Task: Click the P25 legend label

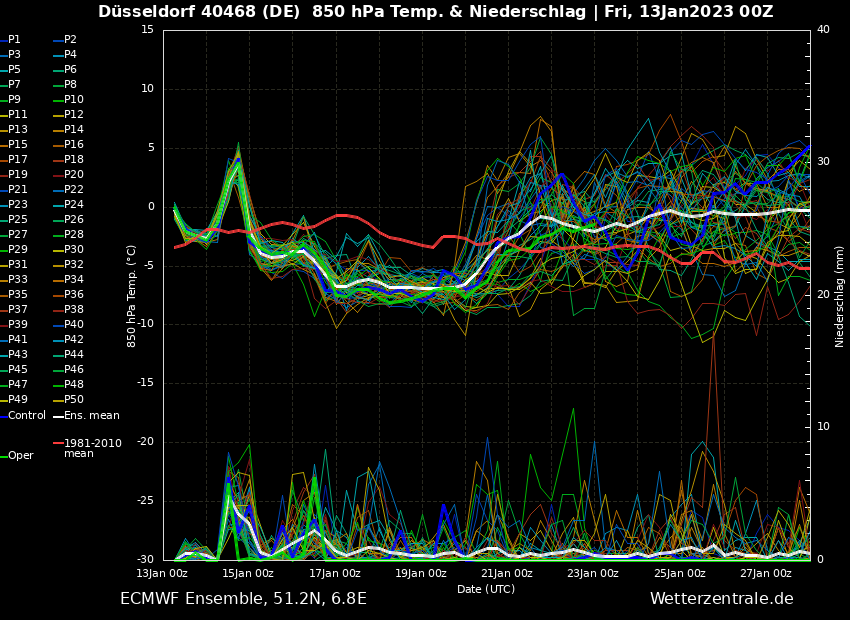Action: pyautogui.click(x=18, y=220)
